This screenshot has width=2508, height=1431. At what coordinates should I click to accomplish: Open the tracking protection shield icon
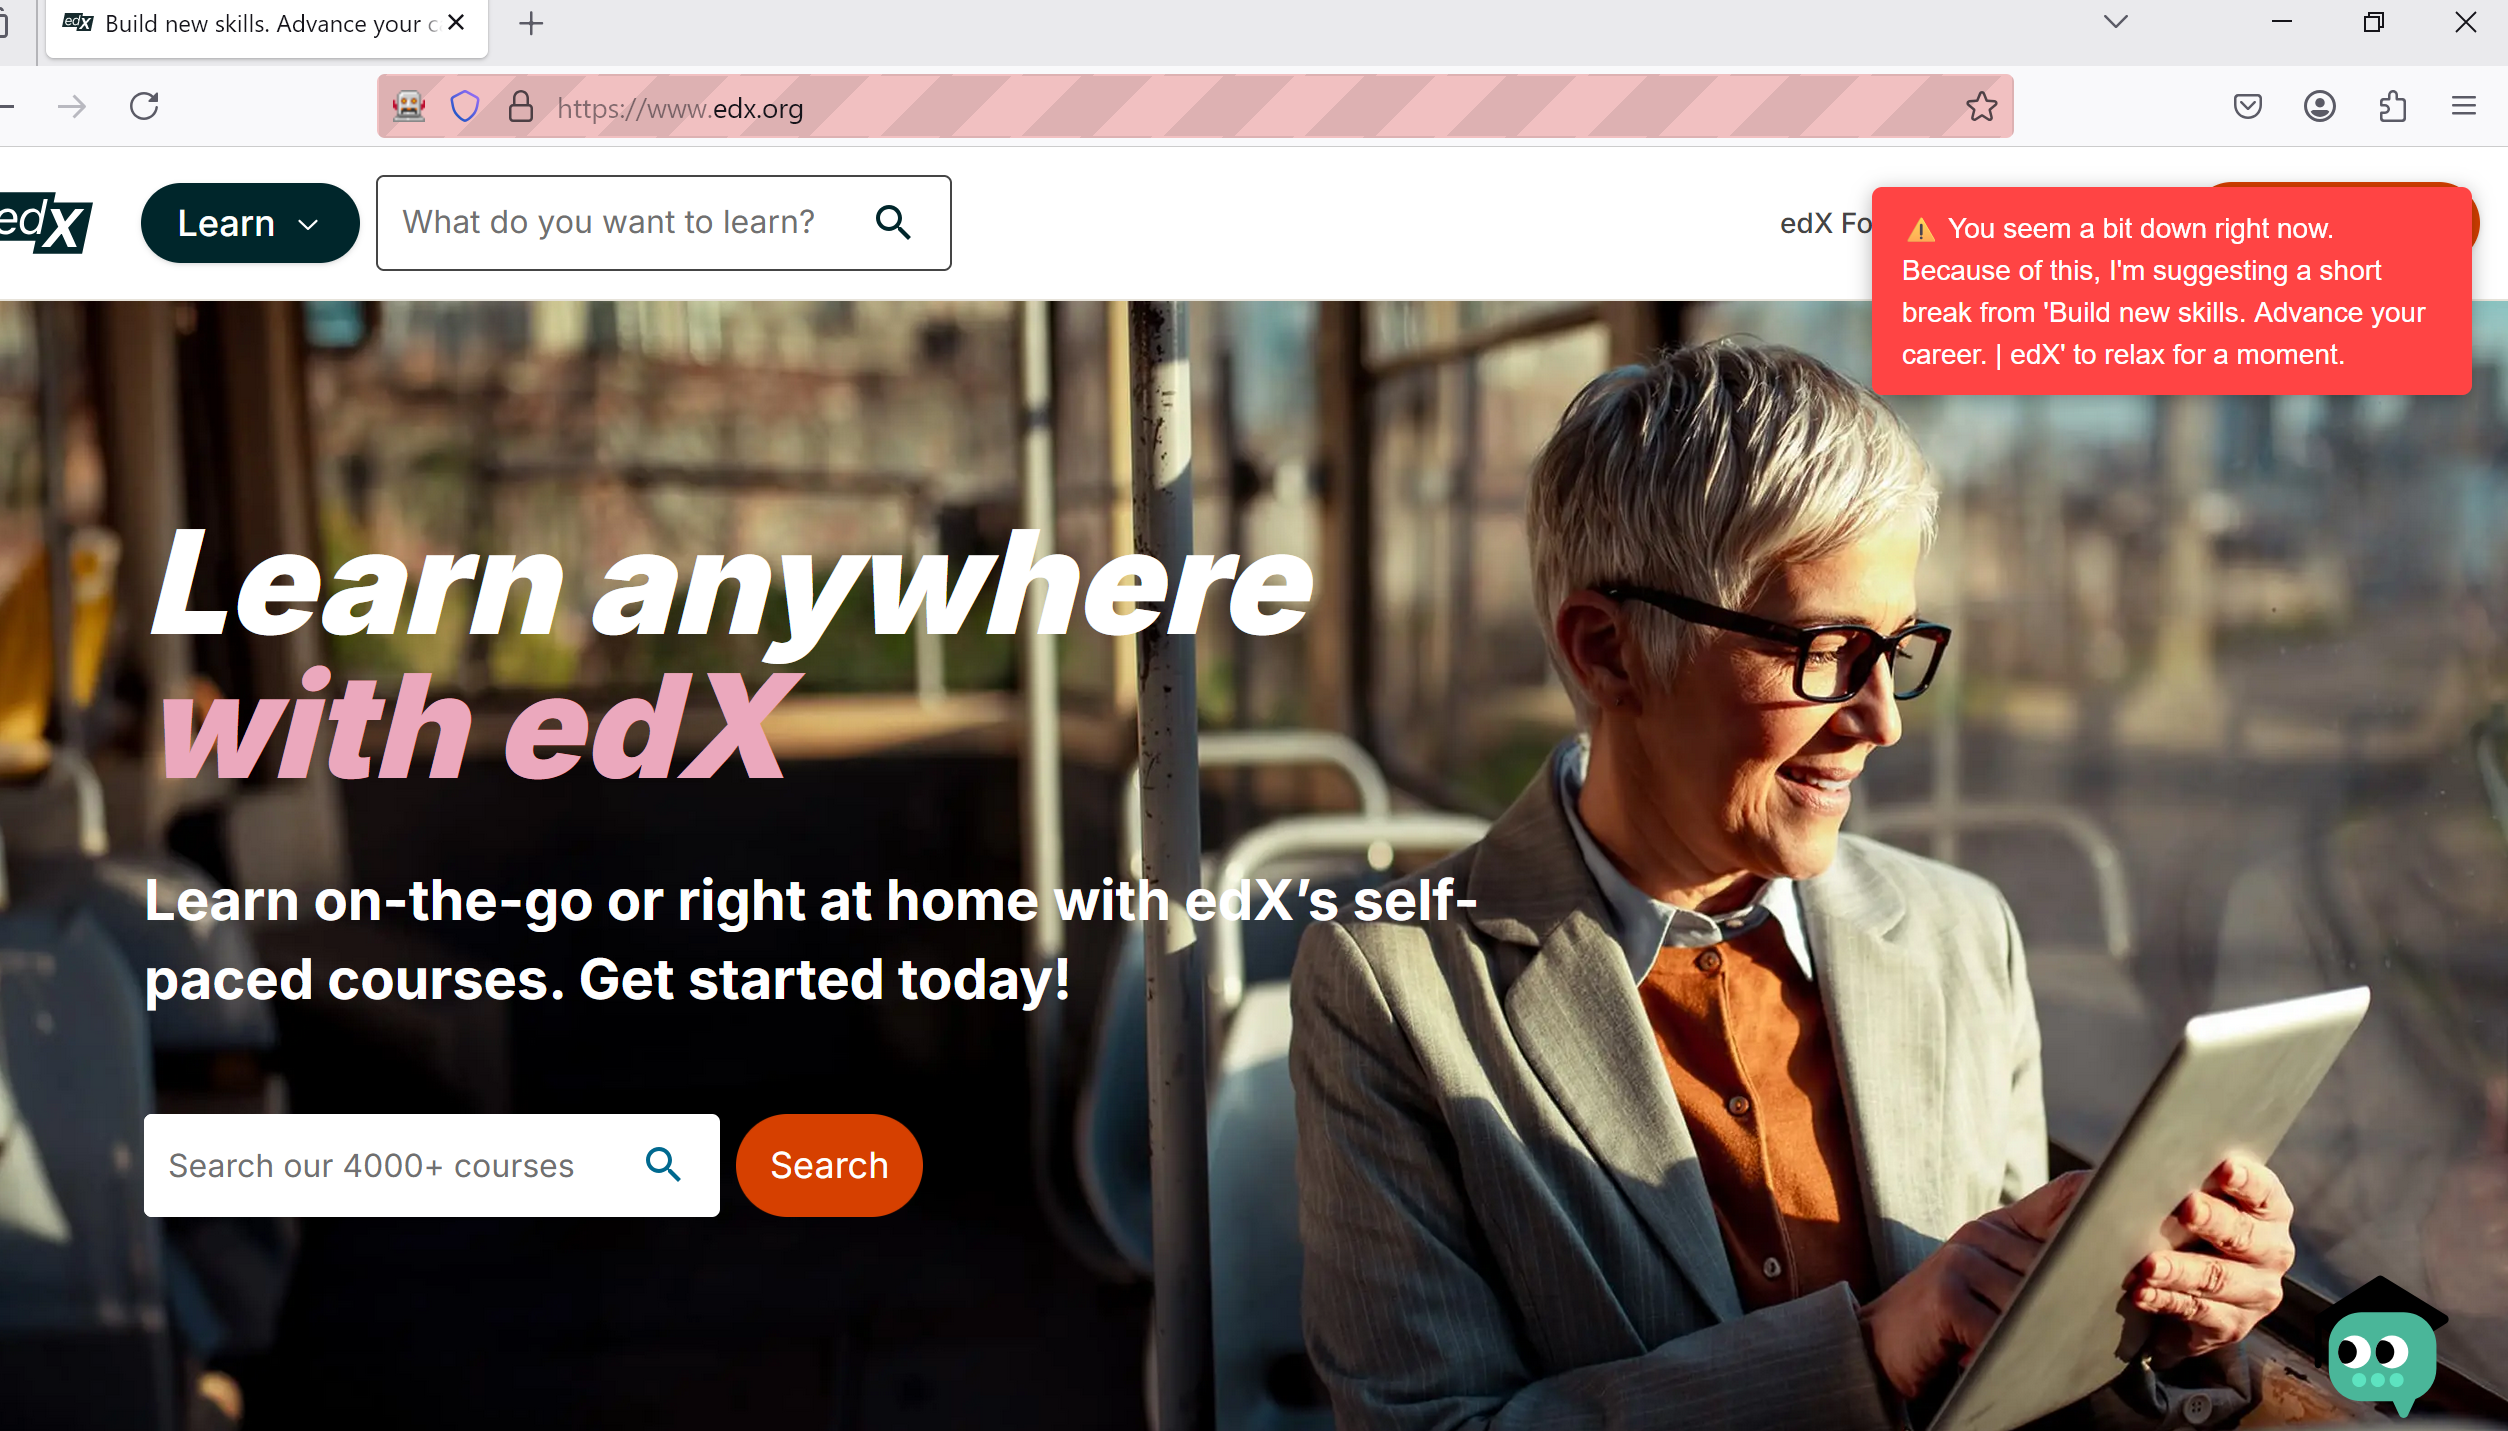465,106
